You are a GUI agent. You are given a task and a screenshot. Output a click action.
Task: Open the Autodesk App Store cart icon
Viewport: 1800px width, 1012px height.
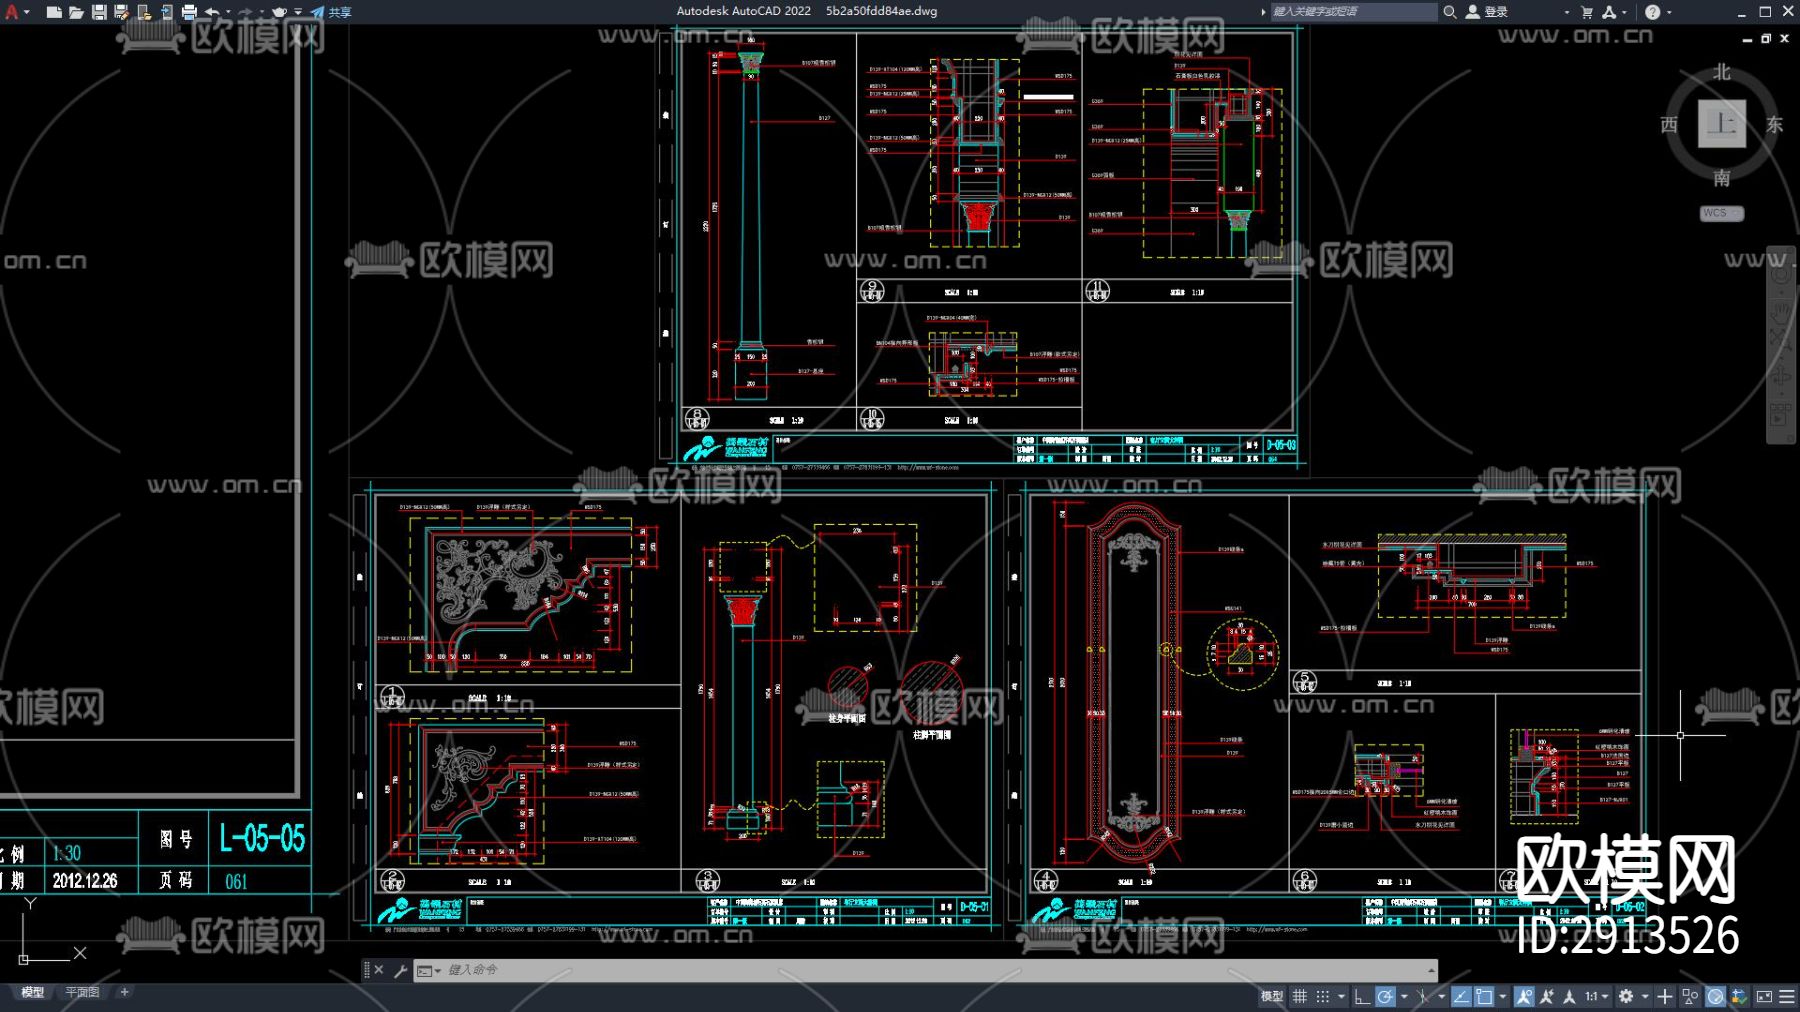pos(1587,12)
